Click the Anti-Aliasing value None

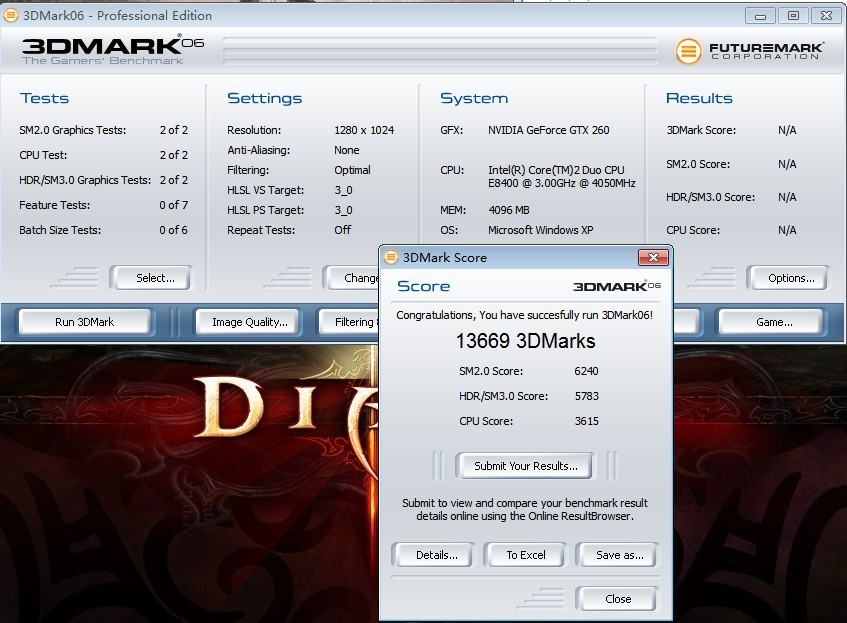346,150
